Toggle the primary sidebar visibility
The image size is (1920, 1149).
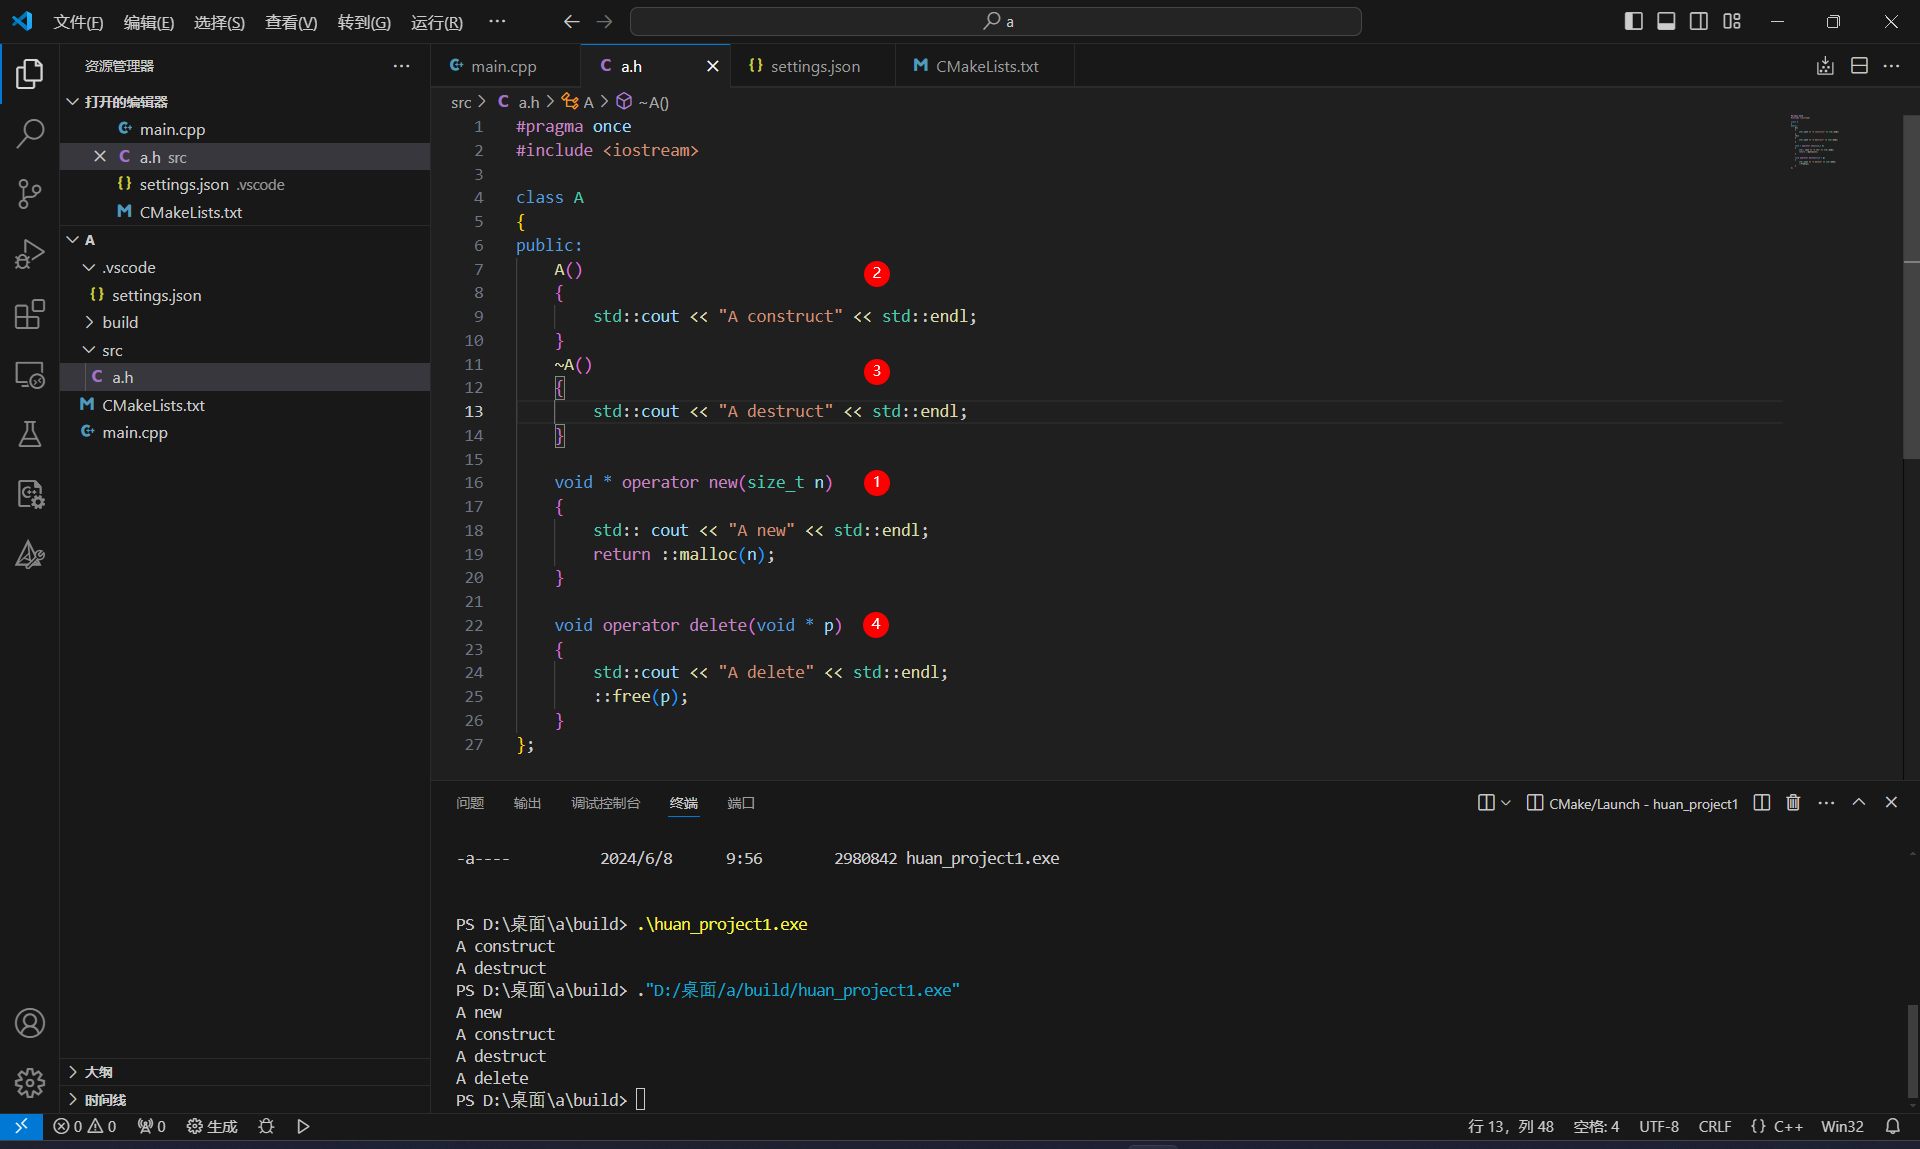click(1633, 20)
